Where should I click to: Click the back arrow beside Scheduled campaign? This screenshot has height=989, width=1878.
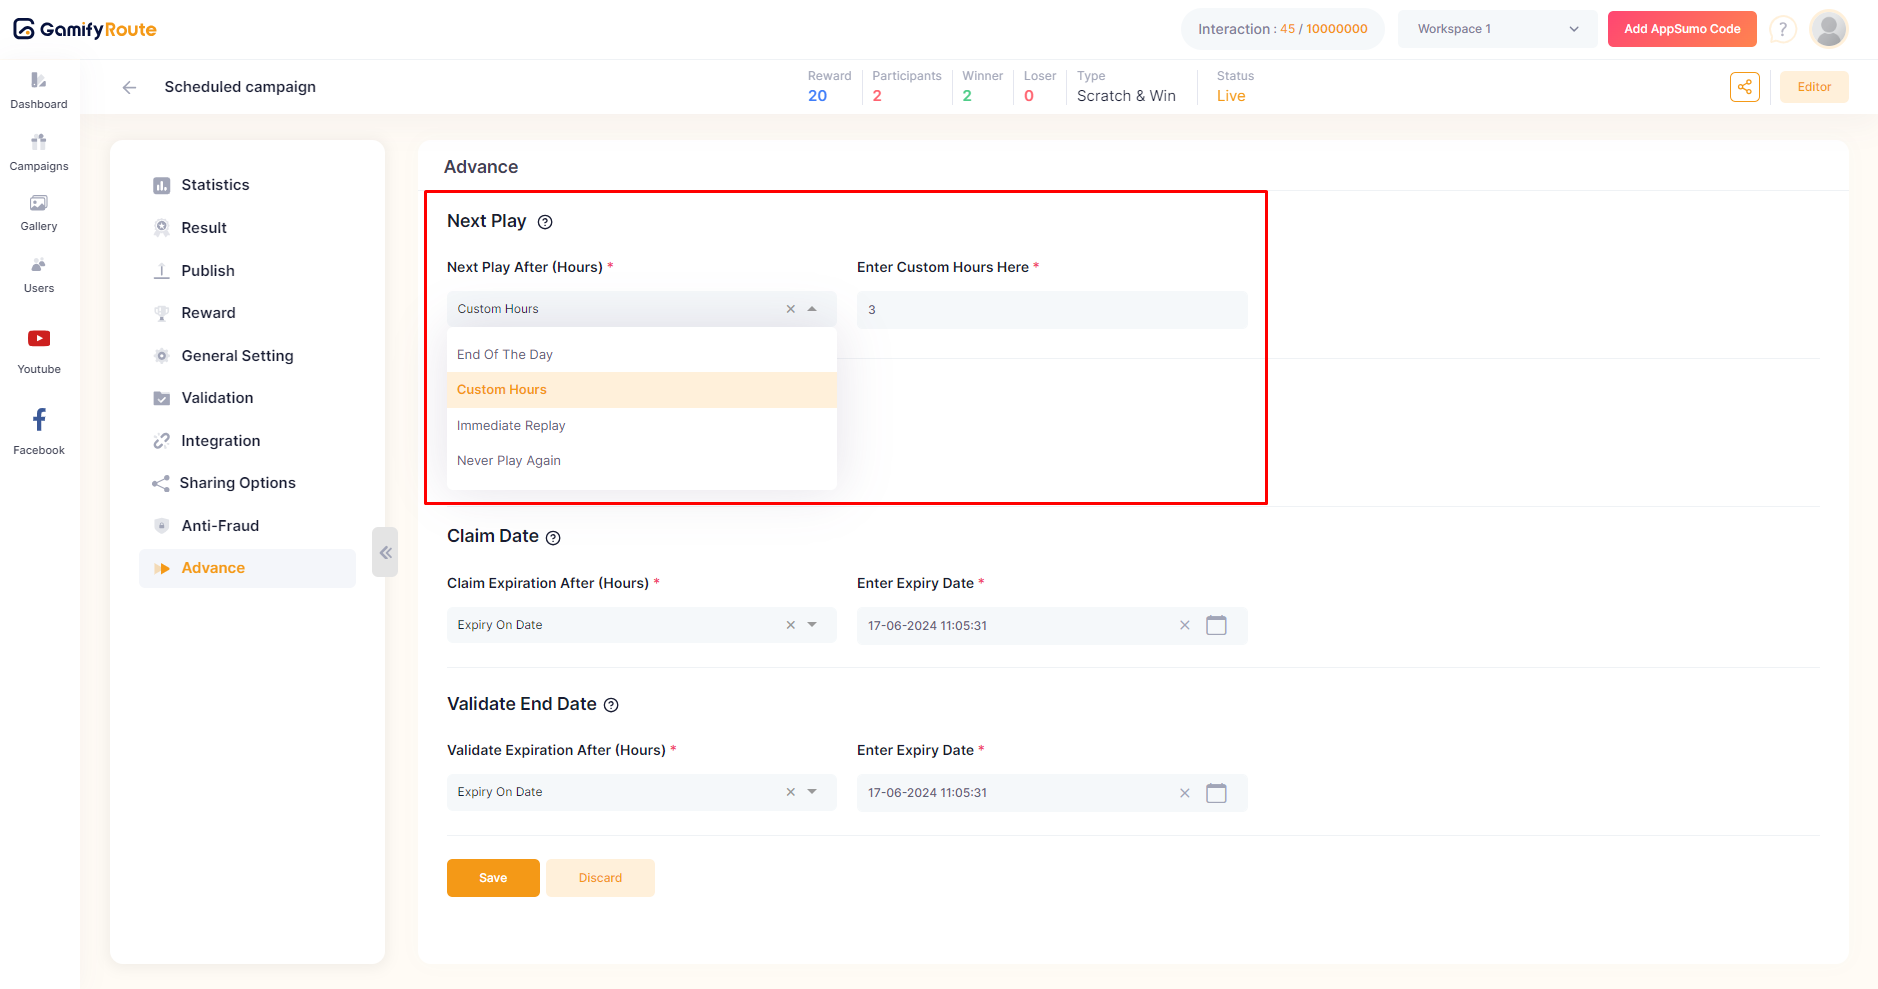pyautogui.click(x=129, y=88)
